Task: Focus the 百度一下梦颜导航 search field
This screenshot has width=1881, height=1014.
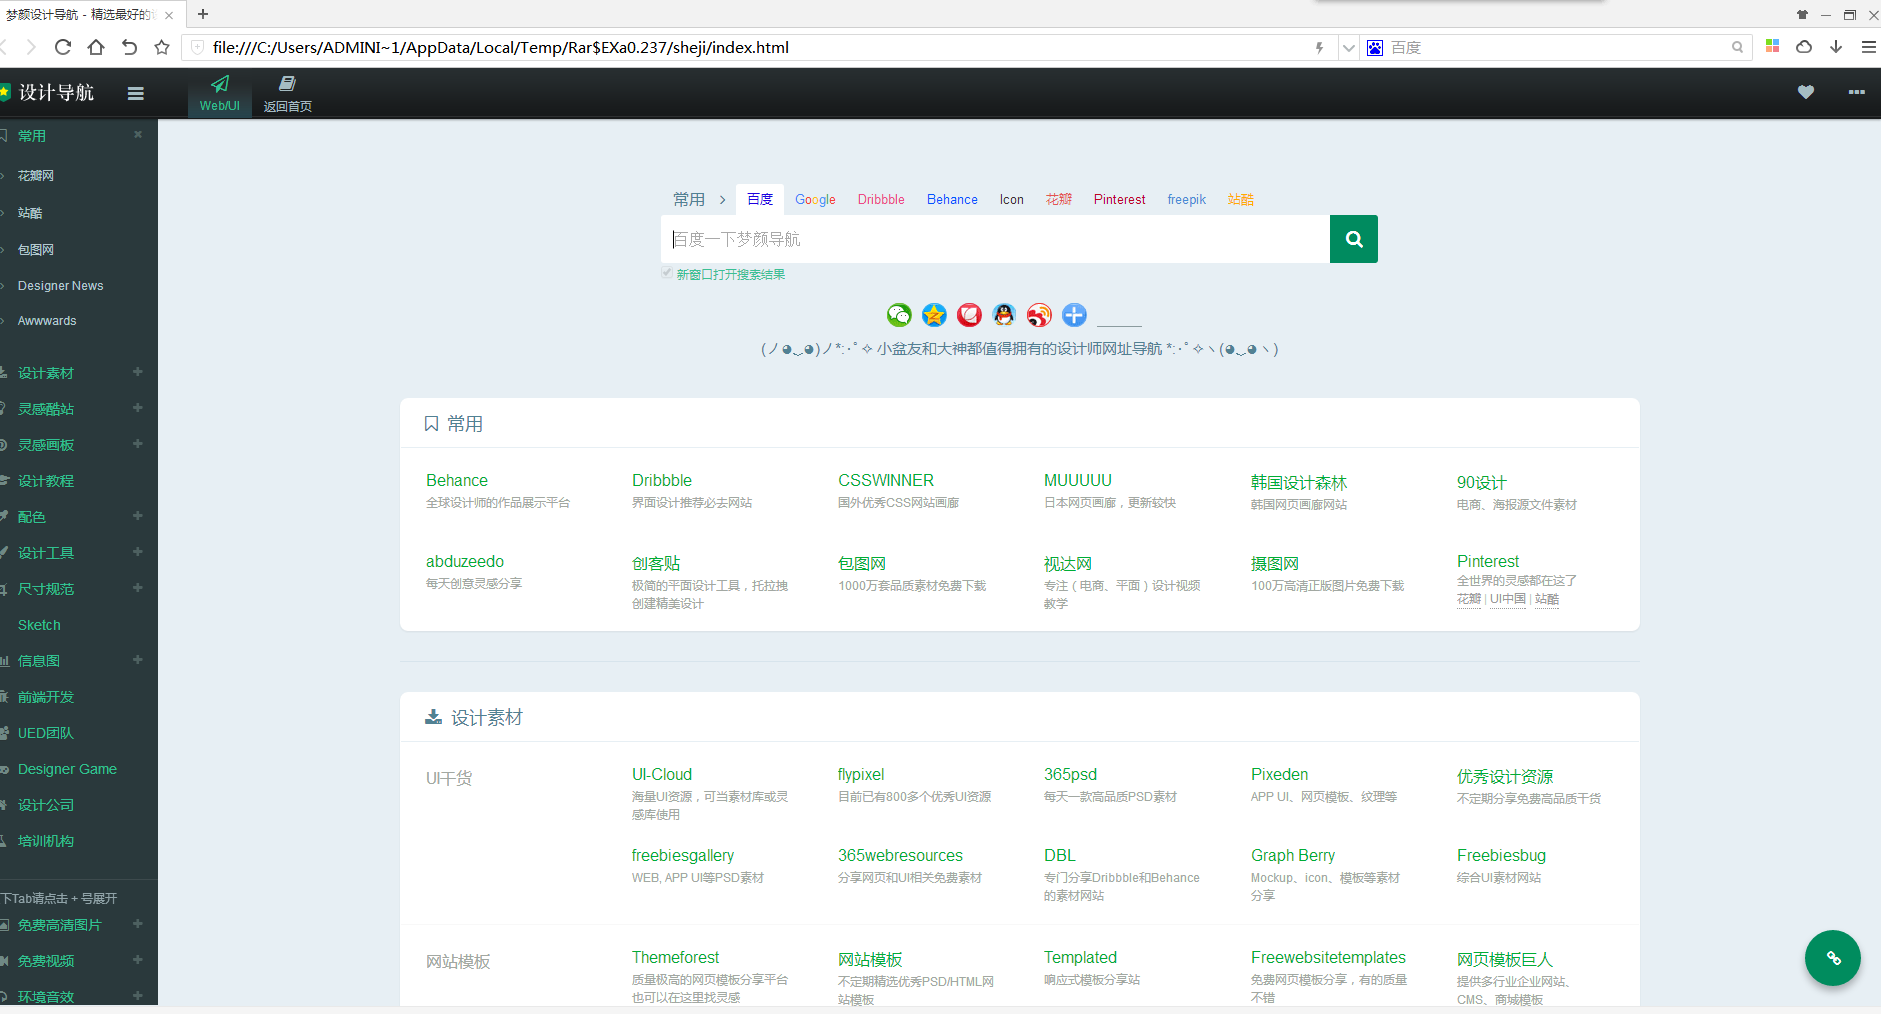Action: tap(995, 239)
